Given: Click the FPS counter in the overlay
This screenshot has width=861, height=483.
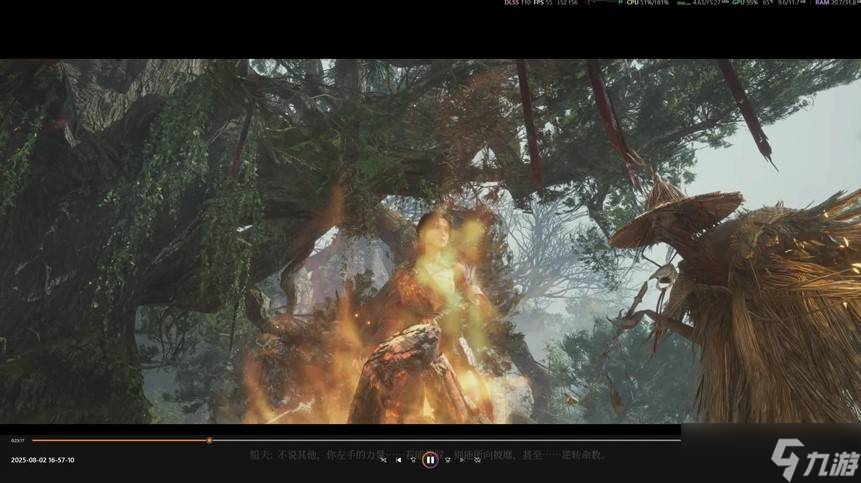Looking at the screenshot, I should (x=543, y=3).
